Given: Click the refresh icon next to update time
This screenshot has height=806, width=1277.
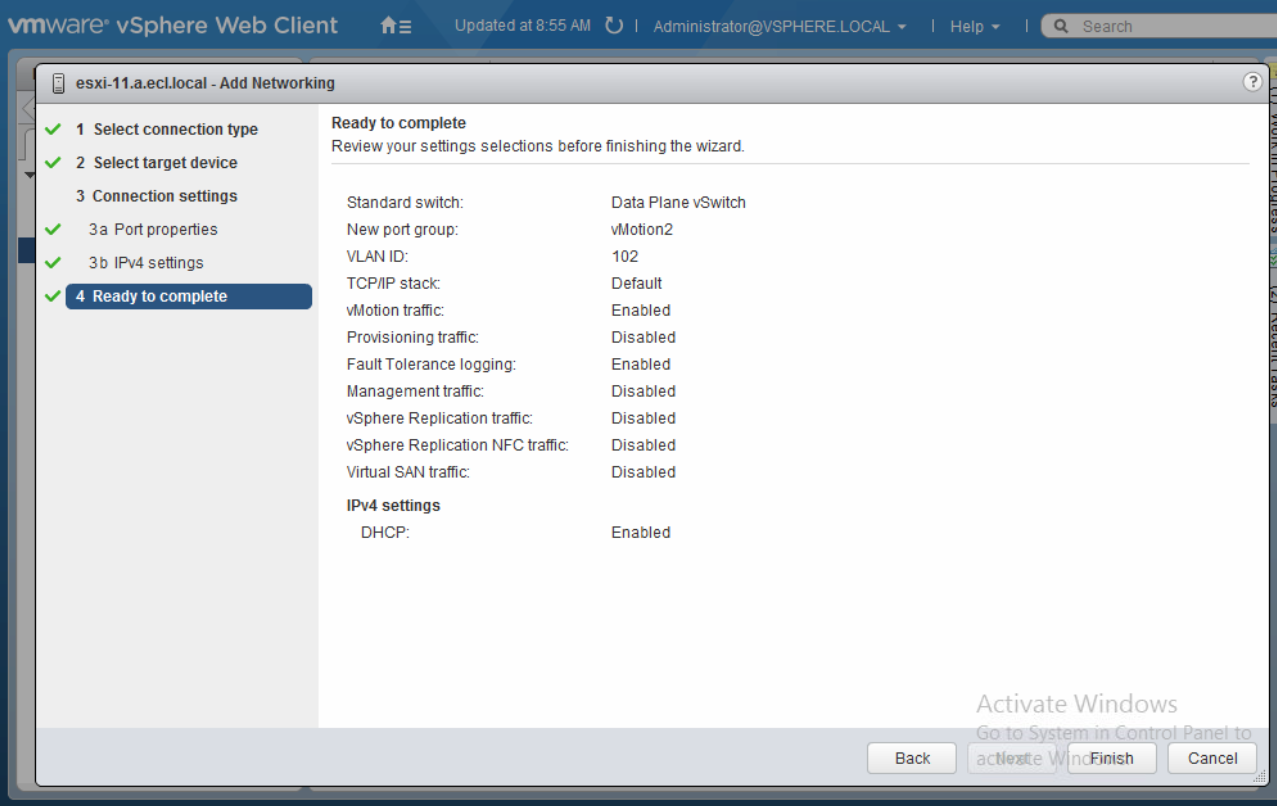Looking at the screenshot, I should click(614, 26).
